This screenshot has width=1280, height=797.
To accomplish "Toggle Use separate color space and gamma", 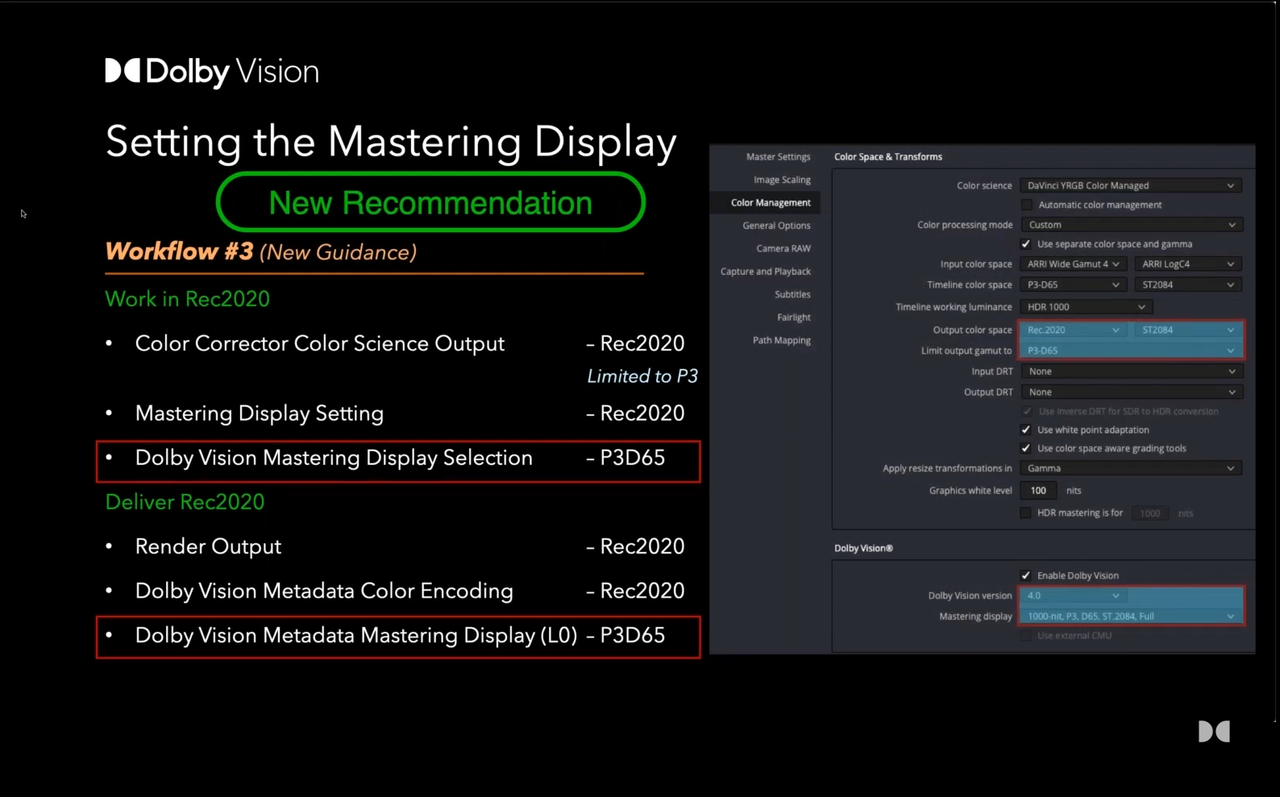I will [x=1026, y=244].
